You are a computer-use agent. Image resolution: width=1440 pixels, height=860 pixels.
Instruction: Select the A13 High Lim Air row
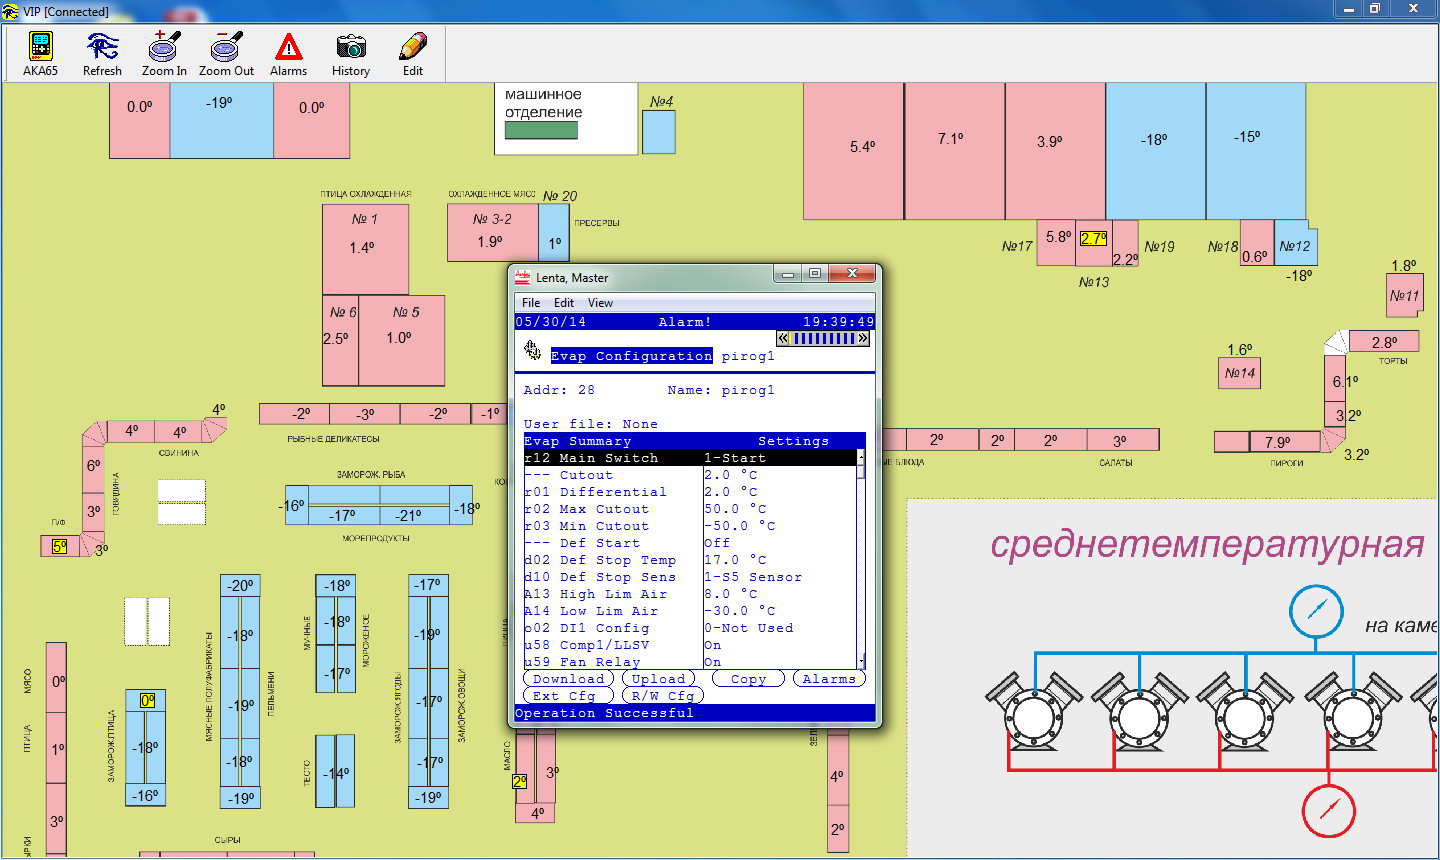tap(690, 594)
